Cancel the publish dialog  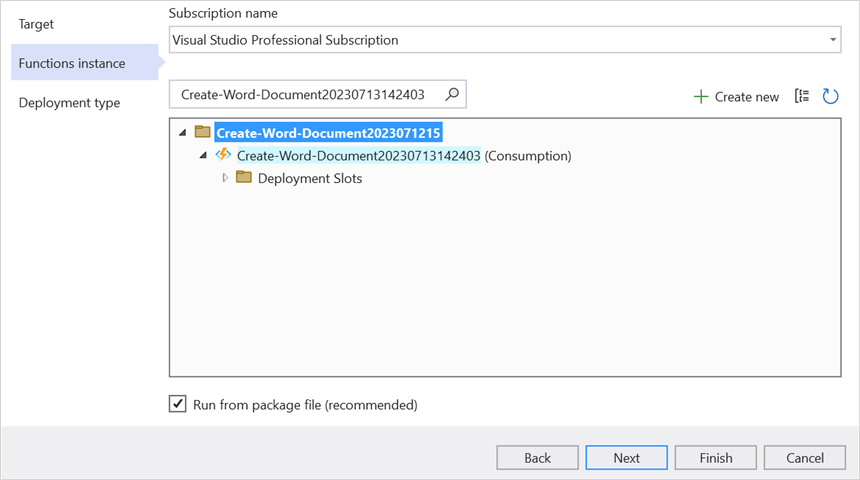point(805,458)
